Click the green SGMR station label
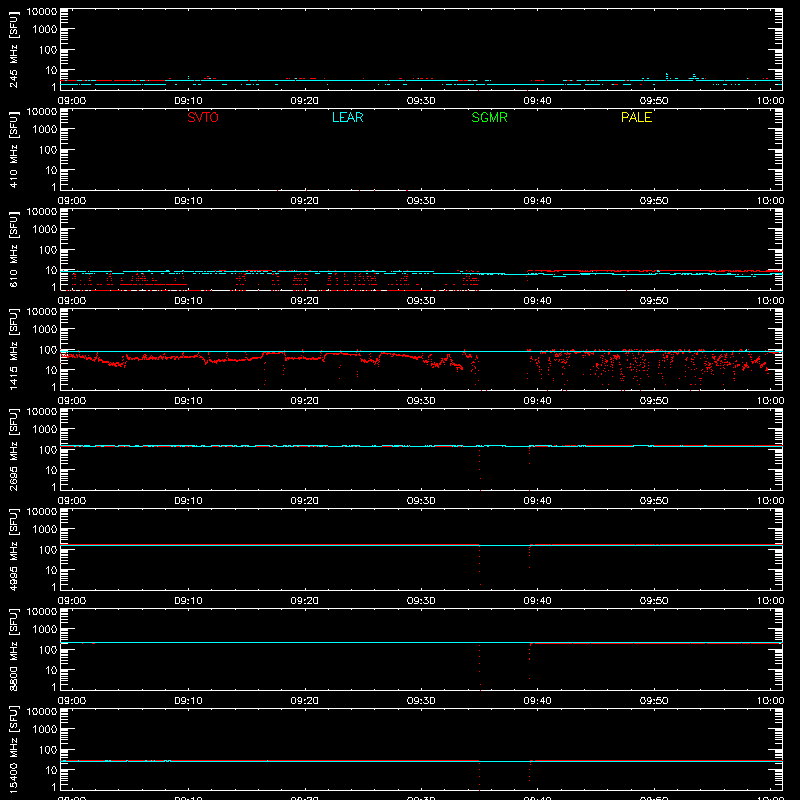Screen dimensions: 800x800 click(489, 117)
